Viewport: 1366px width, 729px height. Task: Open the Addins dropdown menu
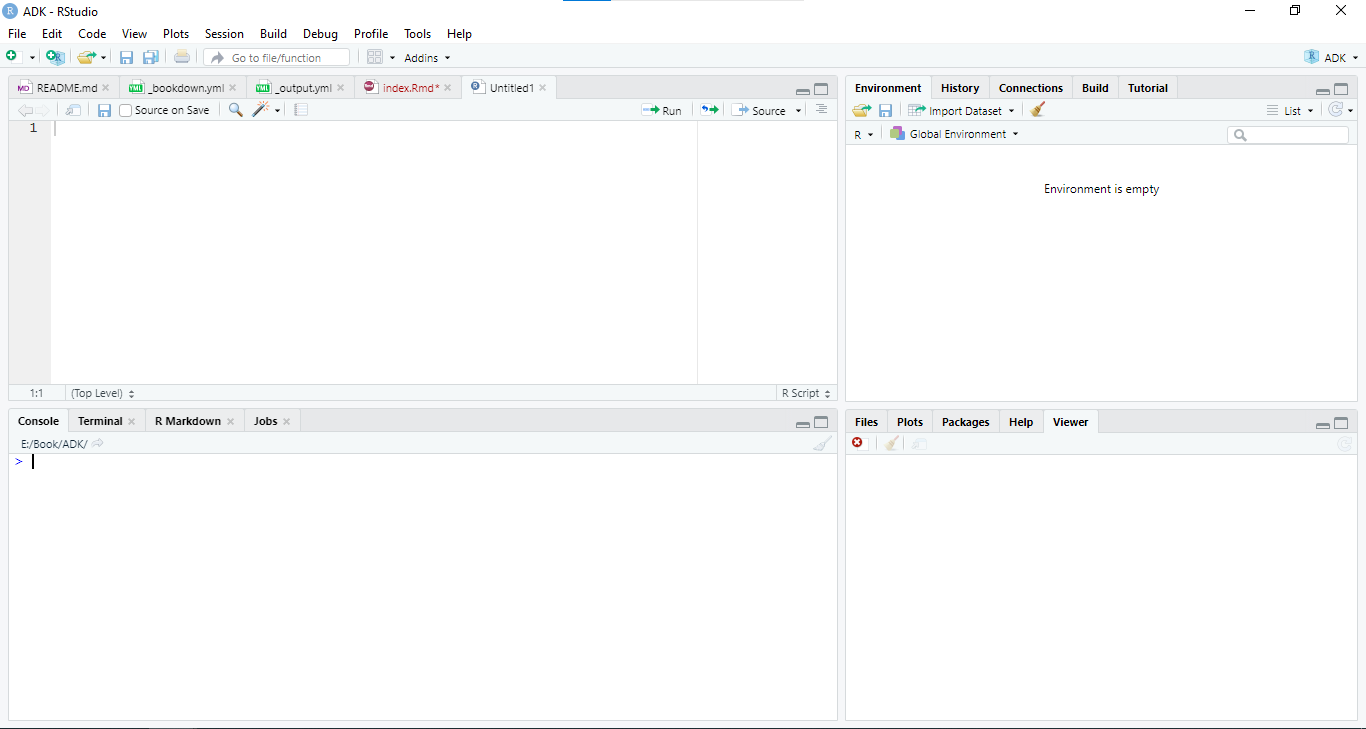[x=427, y=58]
